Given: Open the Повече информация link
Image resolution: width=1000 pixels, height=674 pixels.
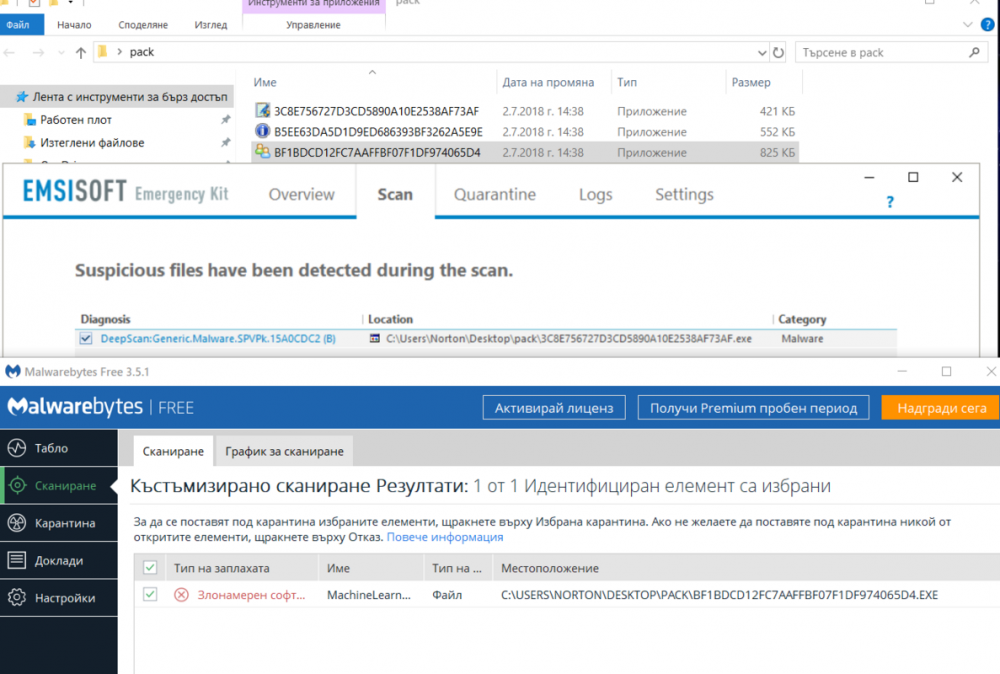Looking at the screenshot, I should click(445, 537).
